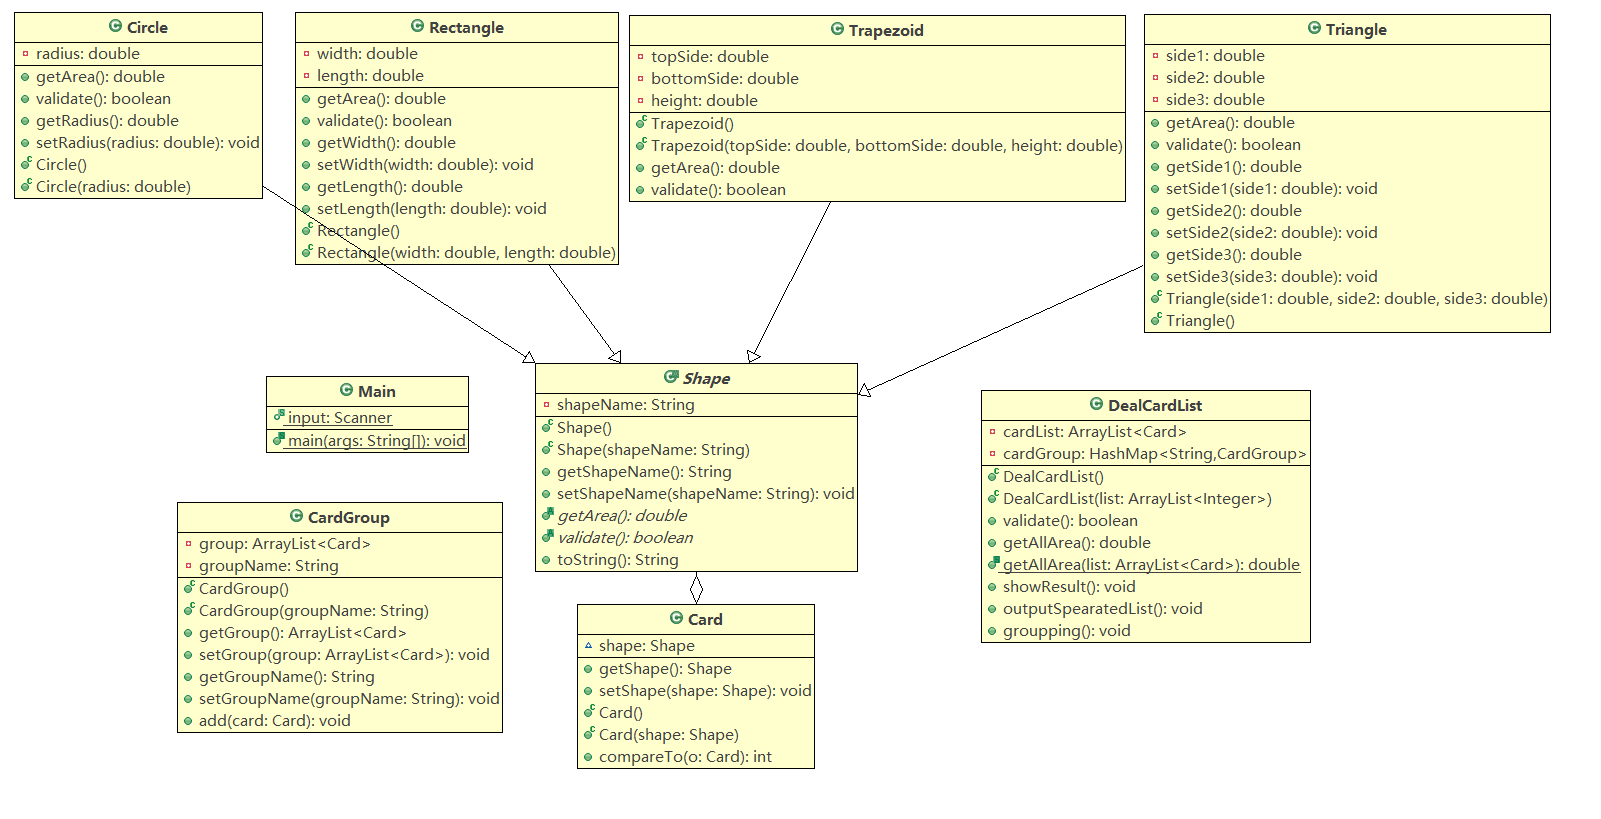
Task: Click the text getRadius(): double
Action: [x=107, y=120]
